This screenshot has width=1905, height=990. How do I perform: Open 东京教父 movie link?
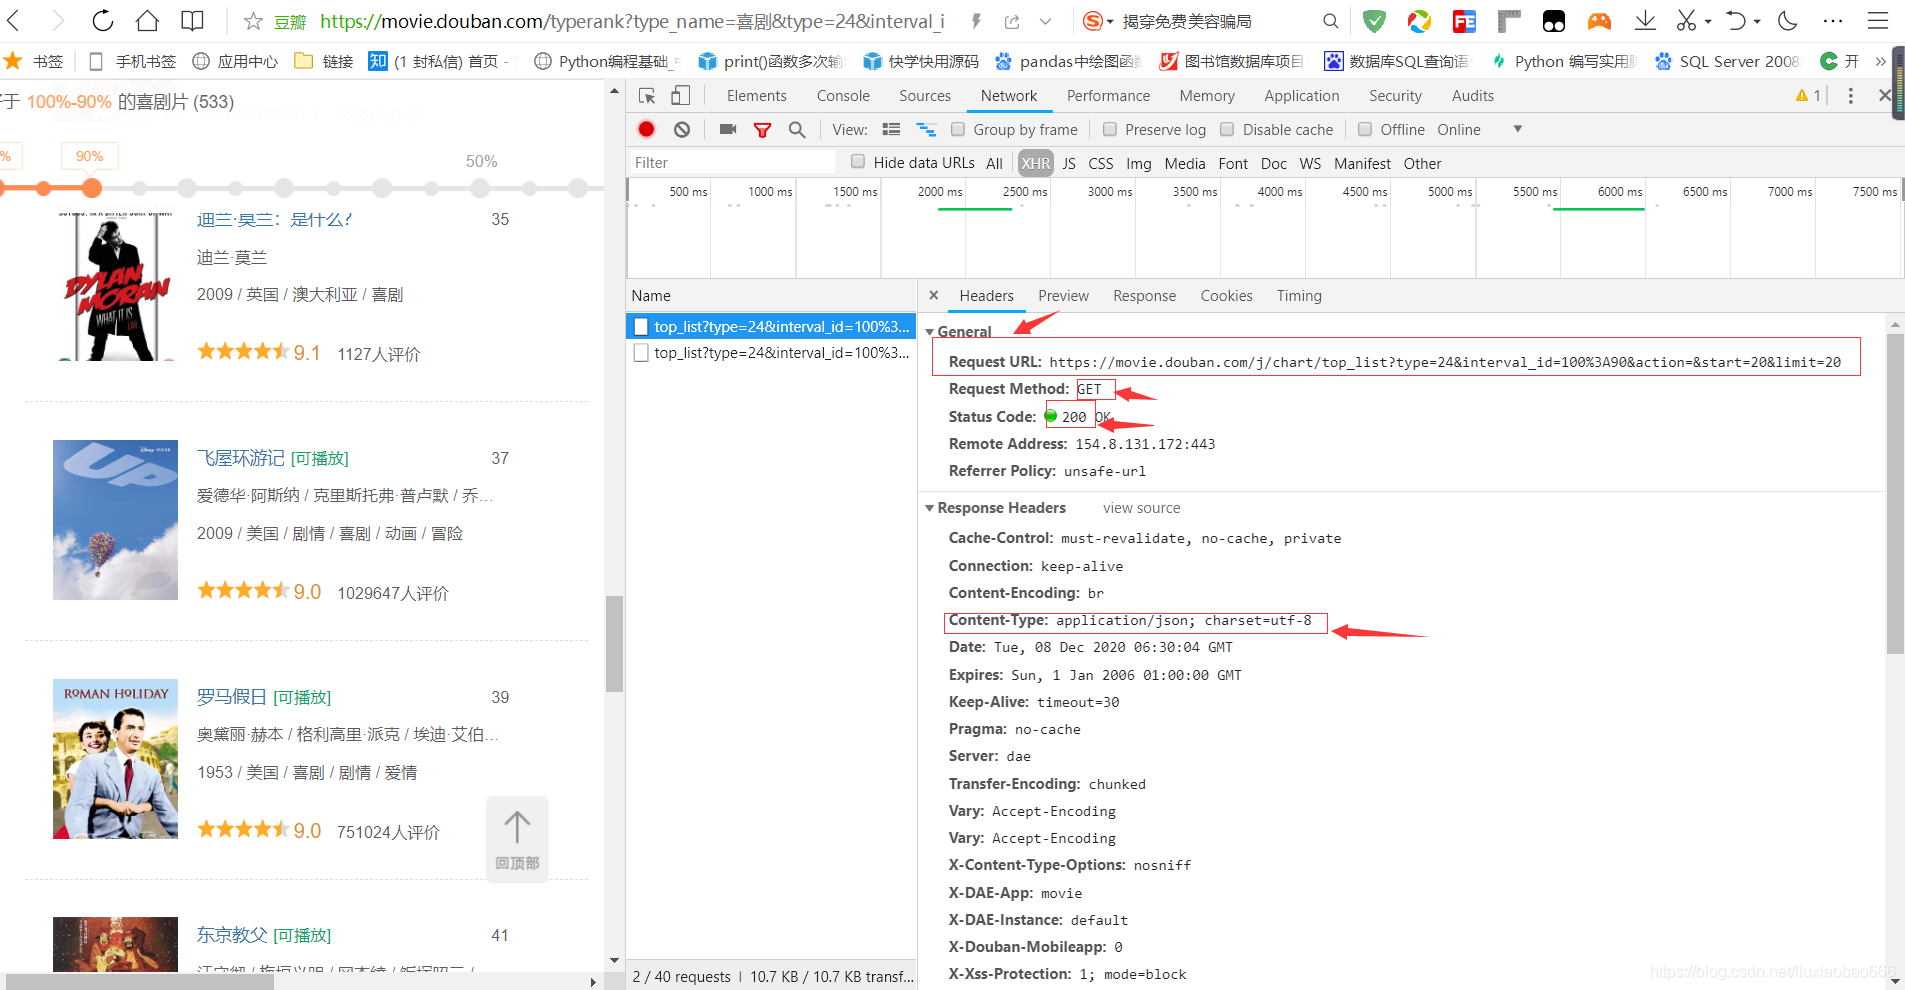231,935
